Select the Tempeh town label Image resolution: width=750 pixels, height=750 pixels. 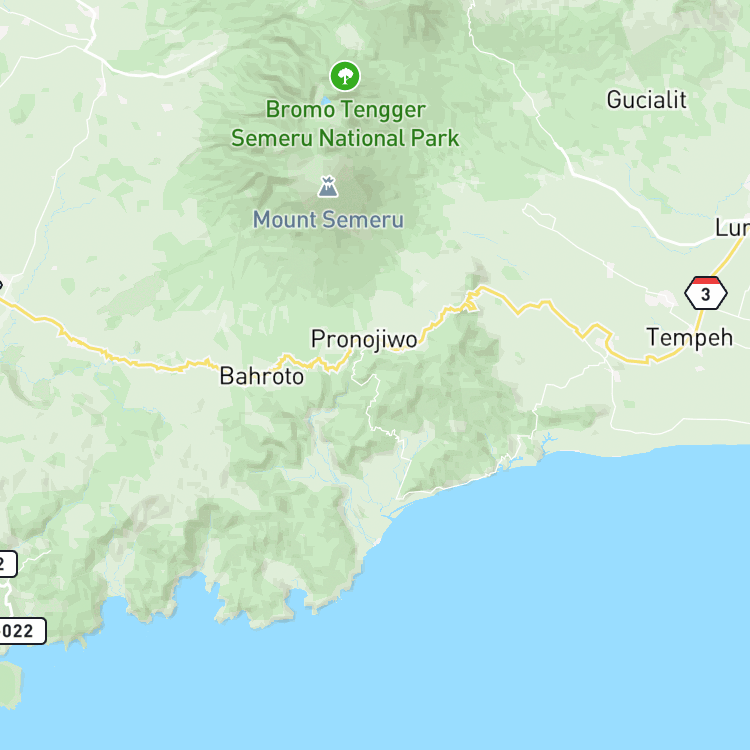tap(689, 338)
